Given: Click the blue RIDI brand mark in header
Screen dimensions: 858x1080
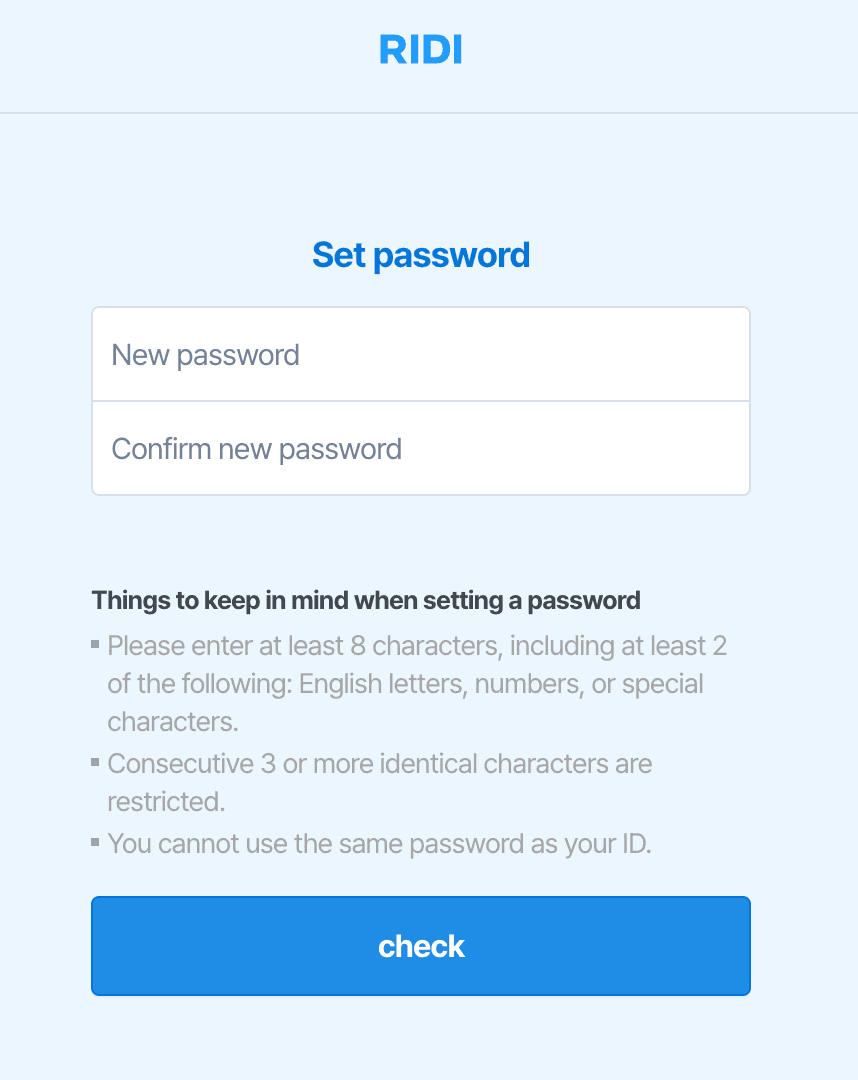Looking at the screenshot, I should point(421,49).
